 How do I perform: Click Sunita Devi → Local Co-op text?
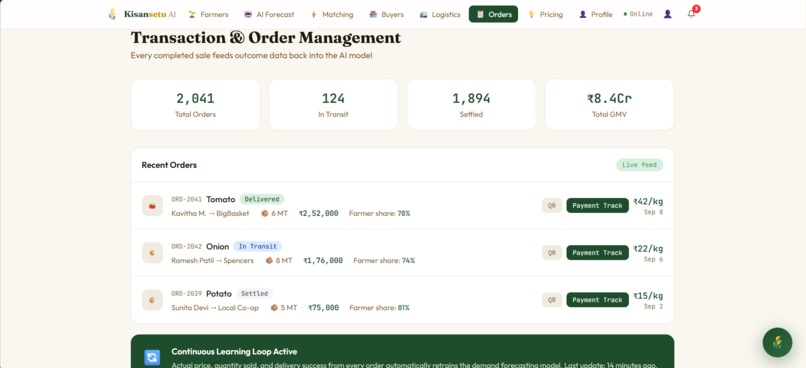215,308
